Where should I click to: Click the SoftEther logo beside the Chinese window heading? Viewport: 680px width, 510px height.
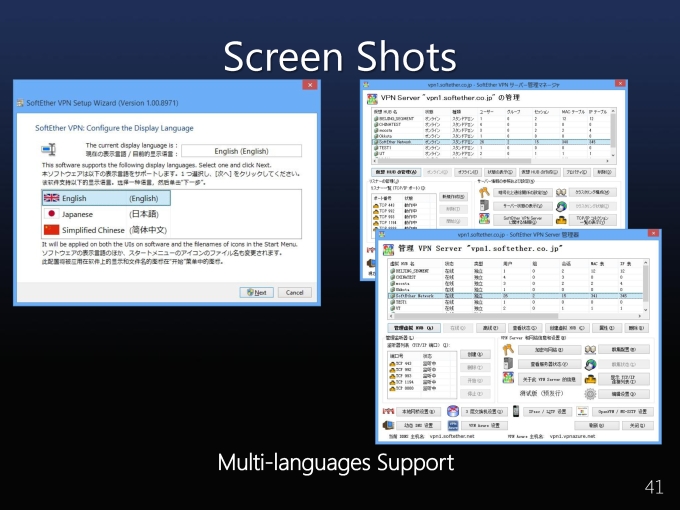click(388, 249)
